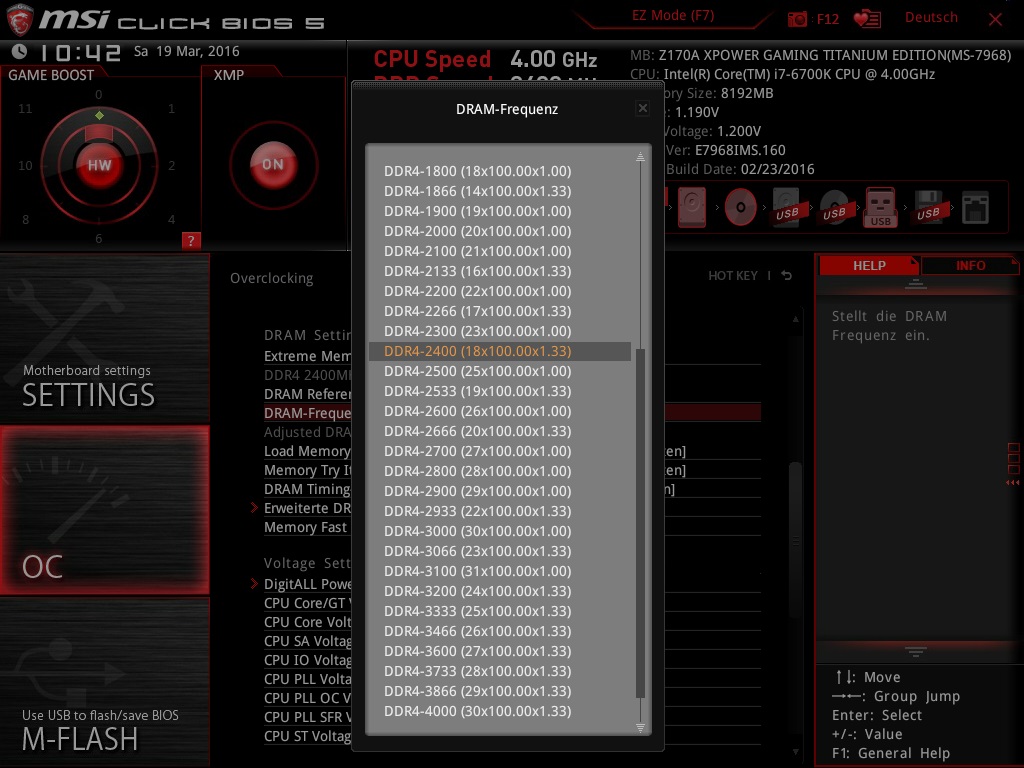The image size is (1024, 768).
Task: Open CPU SA Voltage setting row
Action: 307,641
